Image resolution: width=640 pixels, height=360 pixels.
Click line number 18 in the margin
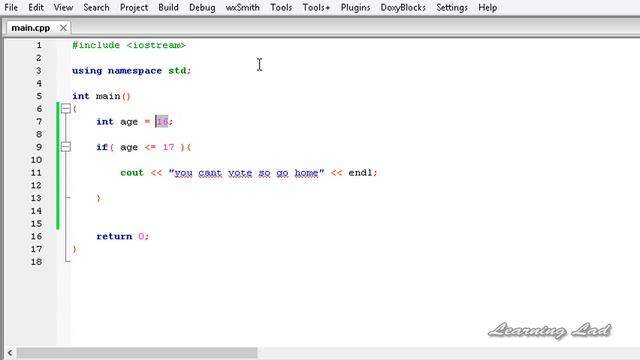click(x=36, y=262)
